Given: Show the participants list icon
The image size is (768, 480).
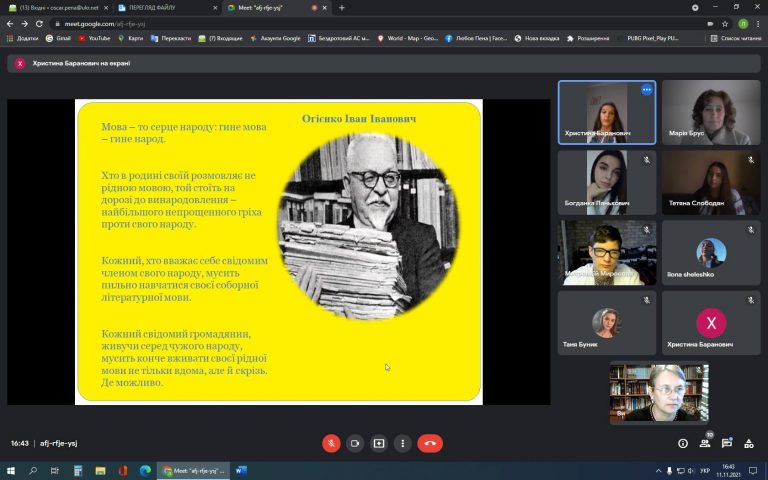Looking at the screenshot, I should [x=705, y=443].
